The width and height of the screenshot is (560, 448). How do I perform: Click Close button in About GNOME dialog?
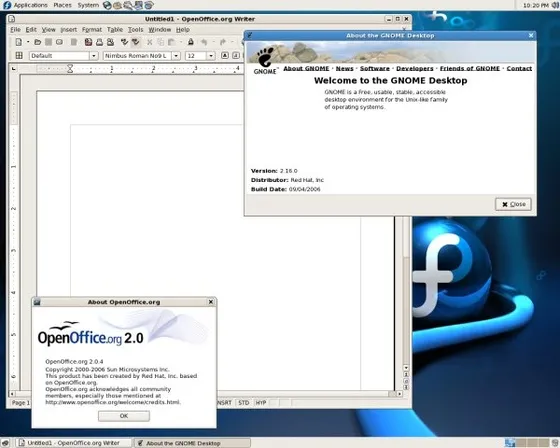pos(513,204)
